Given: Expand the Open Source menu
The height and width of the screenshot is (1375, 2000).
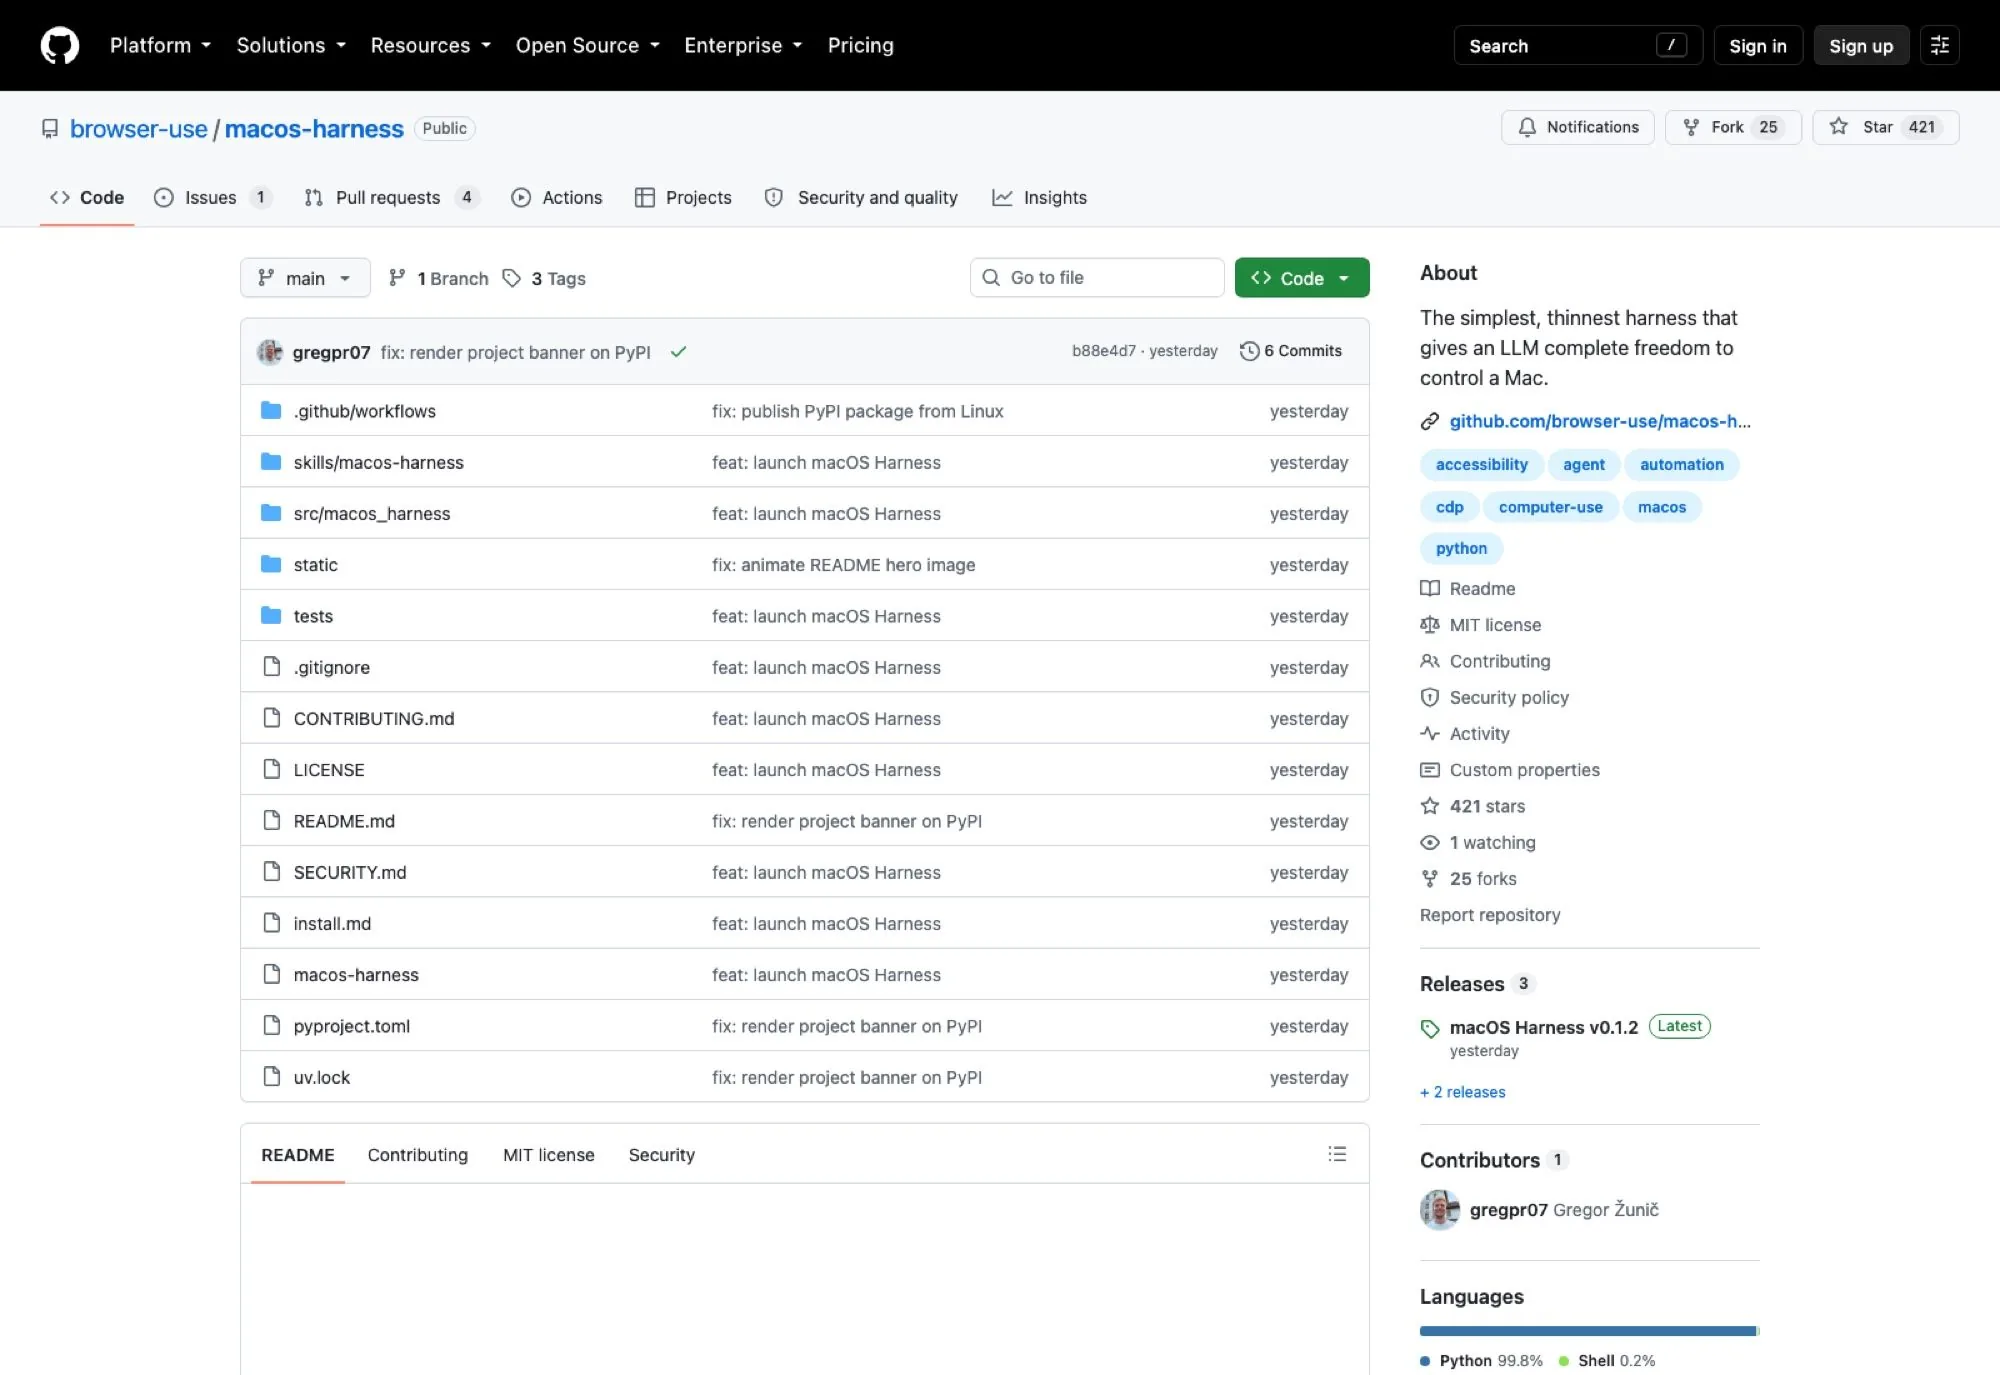Looking at the screenshot, I should (587, 45).
